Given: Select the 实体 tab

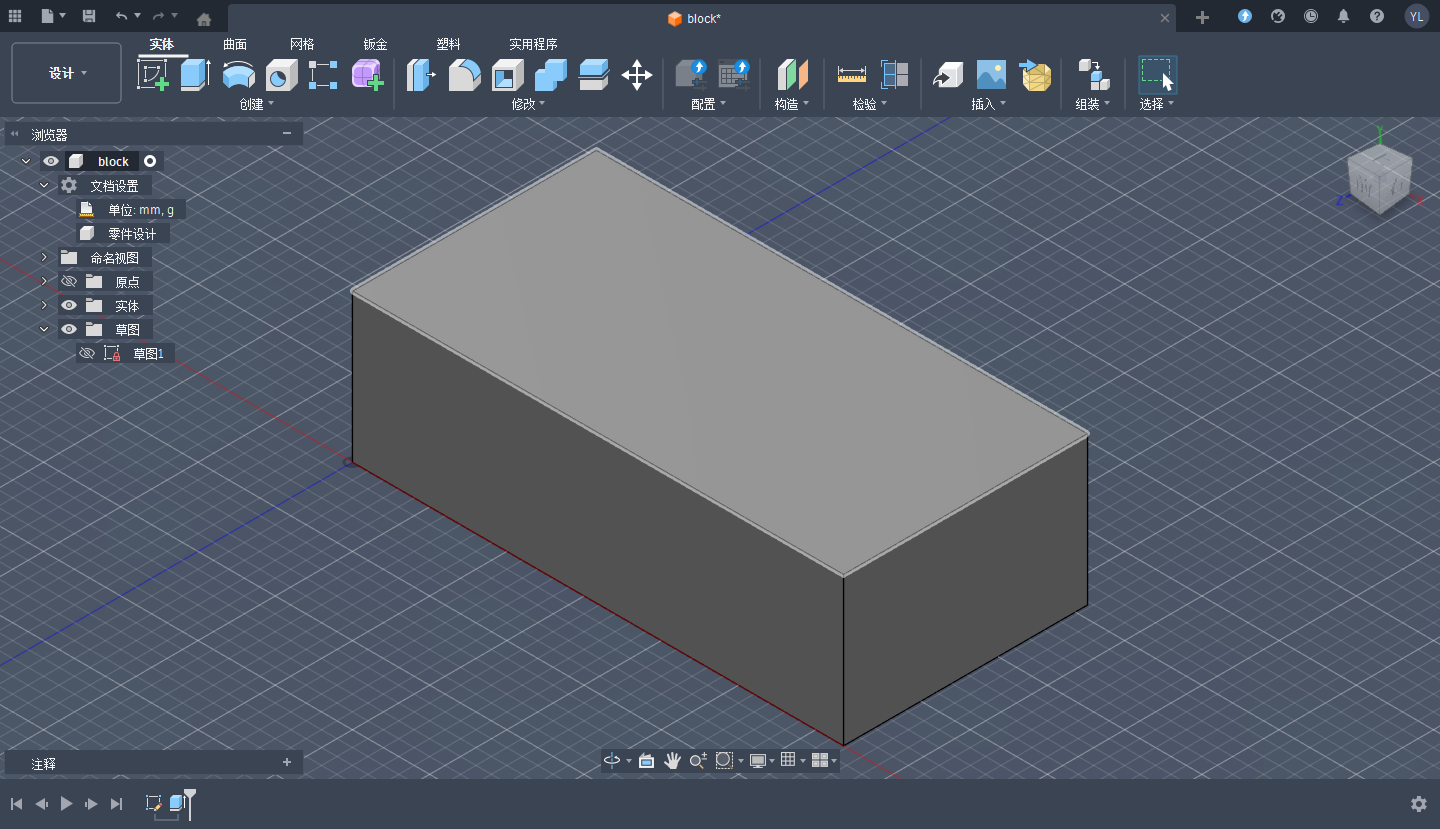Looking at the screenshot, I should (x=162, y=44).
